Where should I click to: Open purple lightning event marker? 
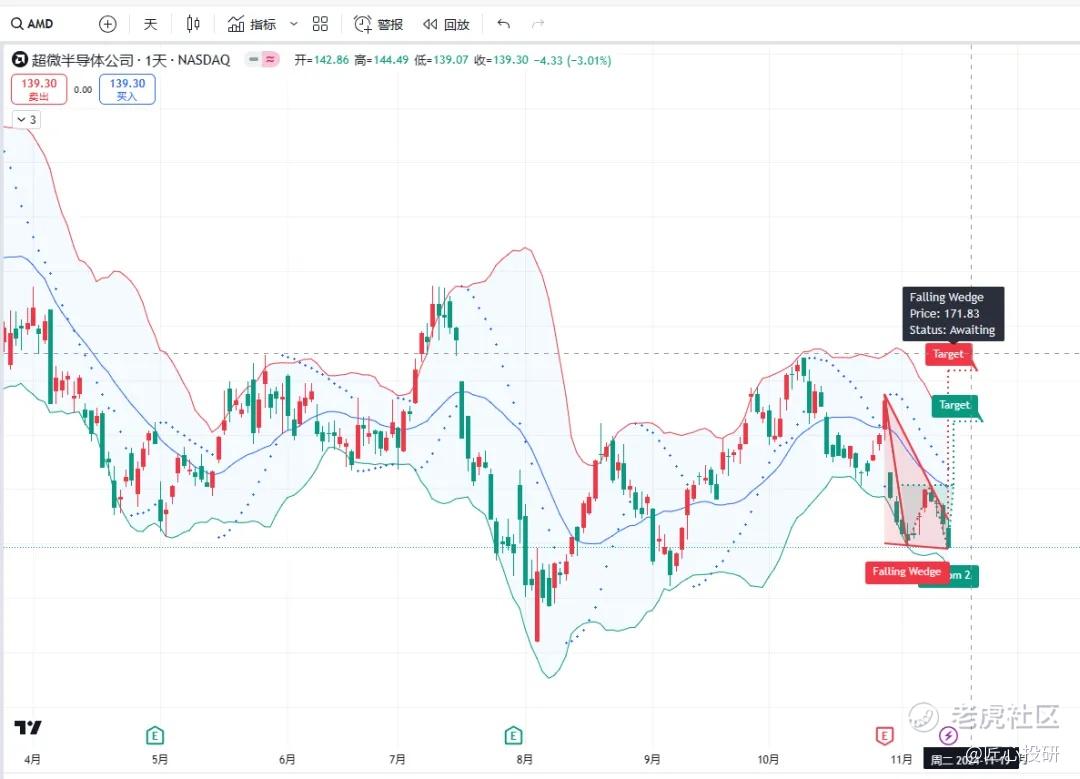tap(948, 736)
